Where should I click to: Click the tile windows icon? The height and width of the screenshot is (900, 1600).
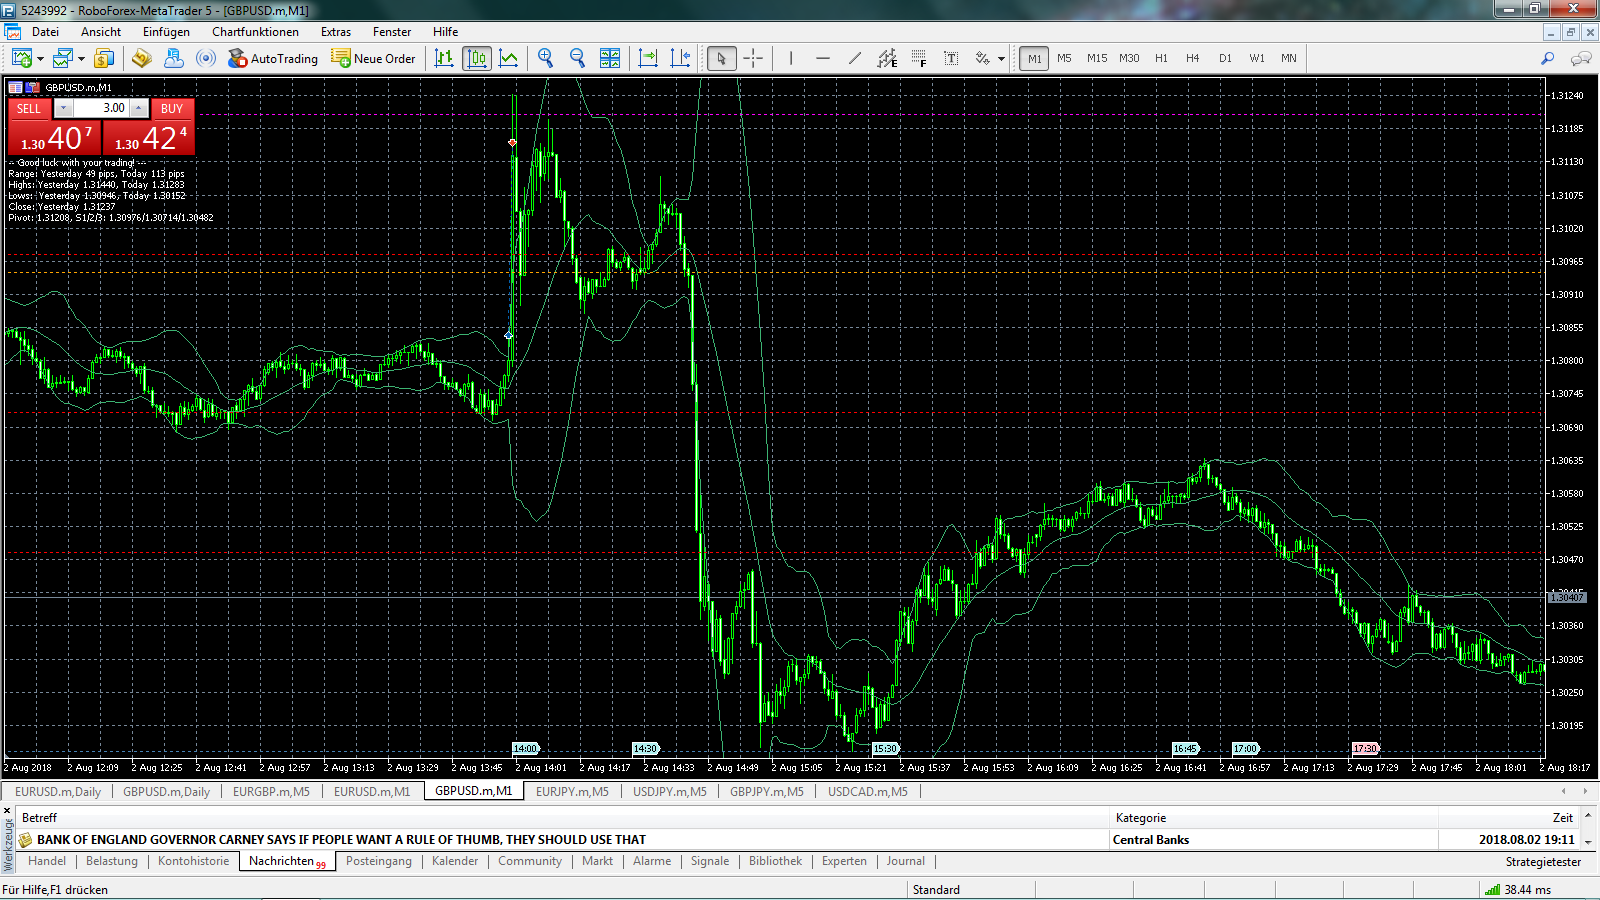coord(609,58)
